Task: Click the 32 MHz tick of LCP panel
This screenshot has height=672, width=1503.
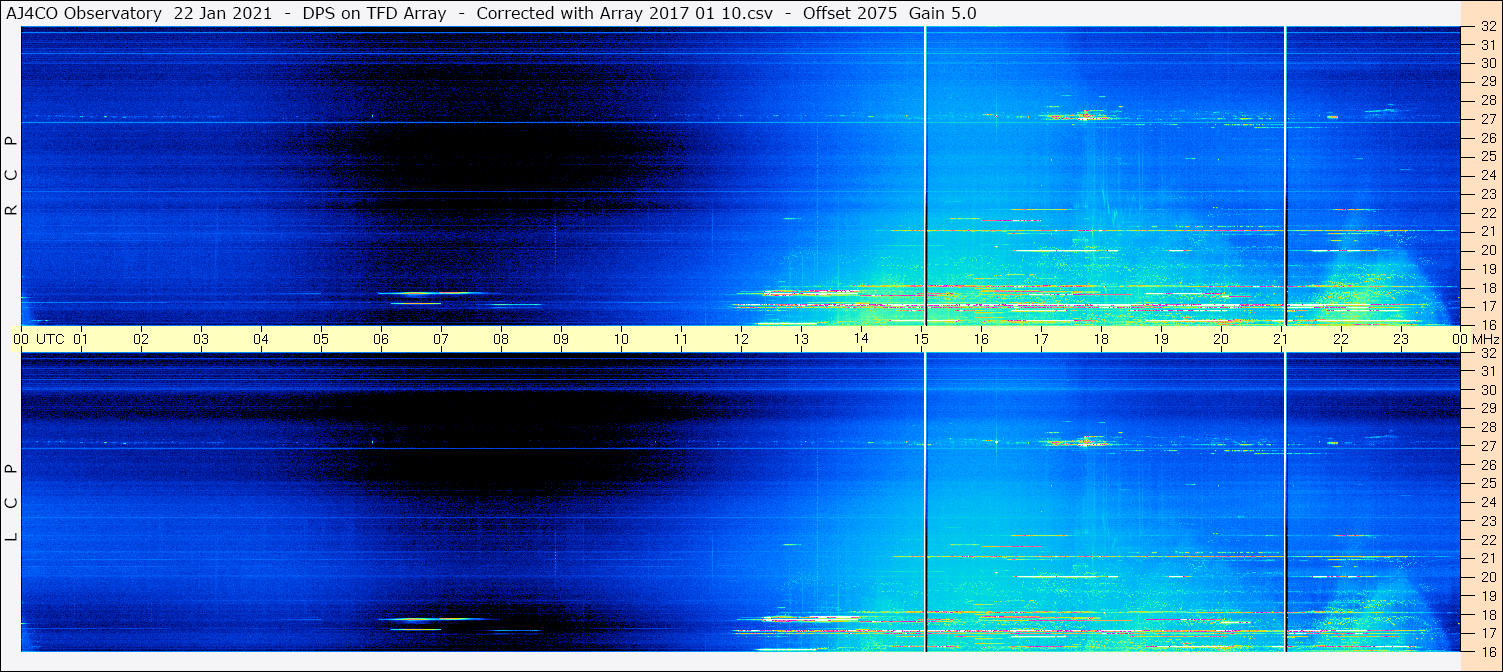Action: [x=1487, y=353]
